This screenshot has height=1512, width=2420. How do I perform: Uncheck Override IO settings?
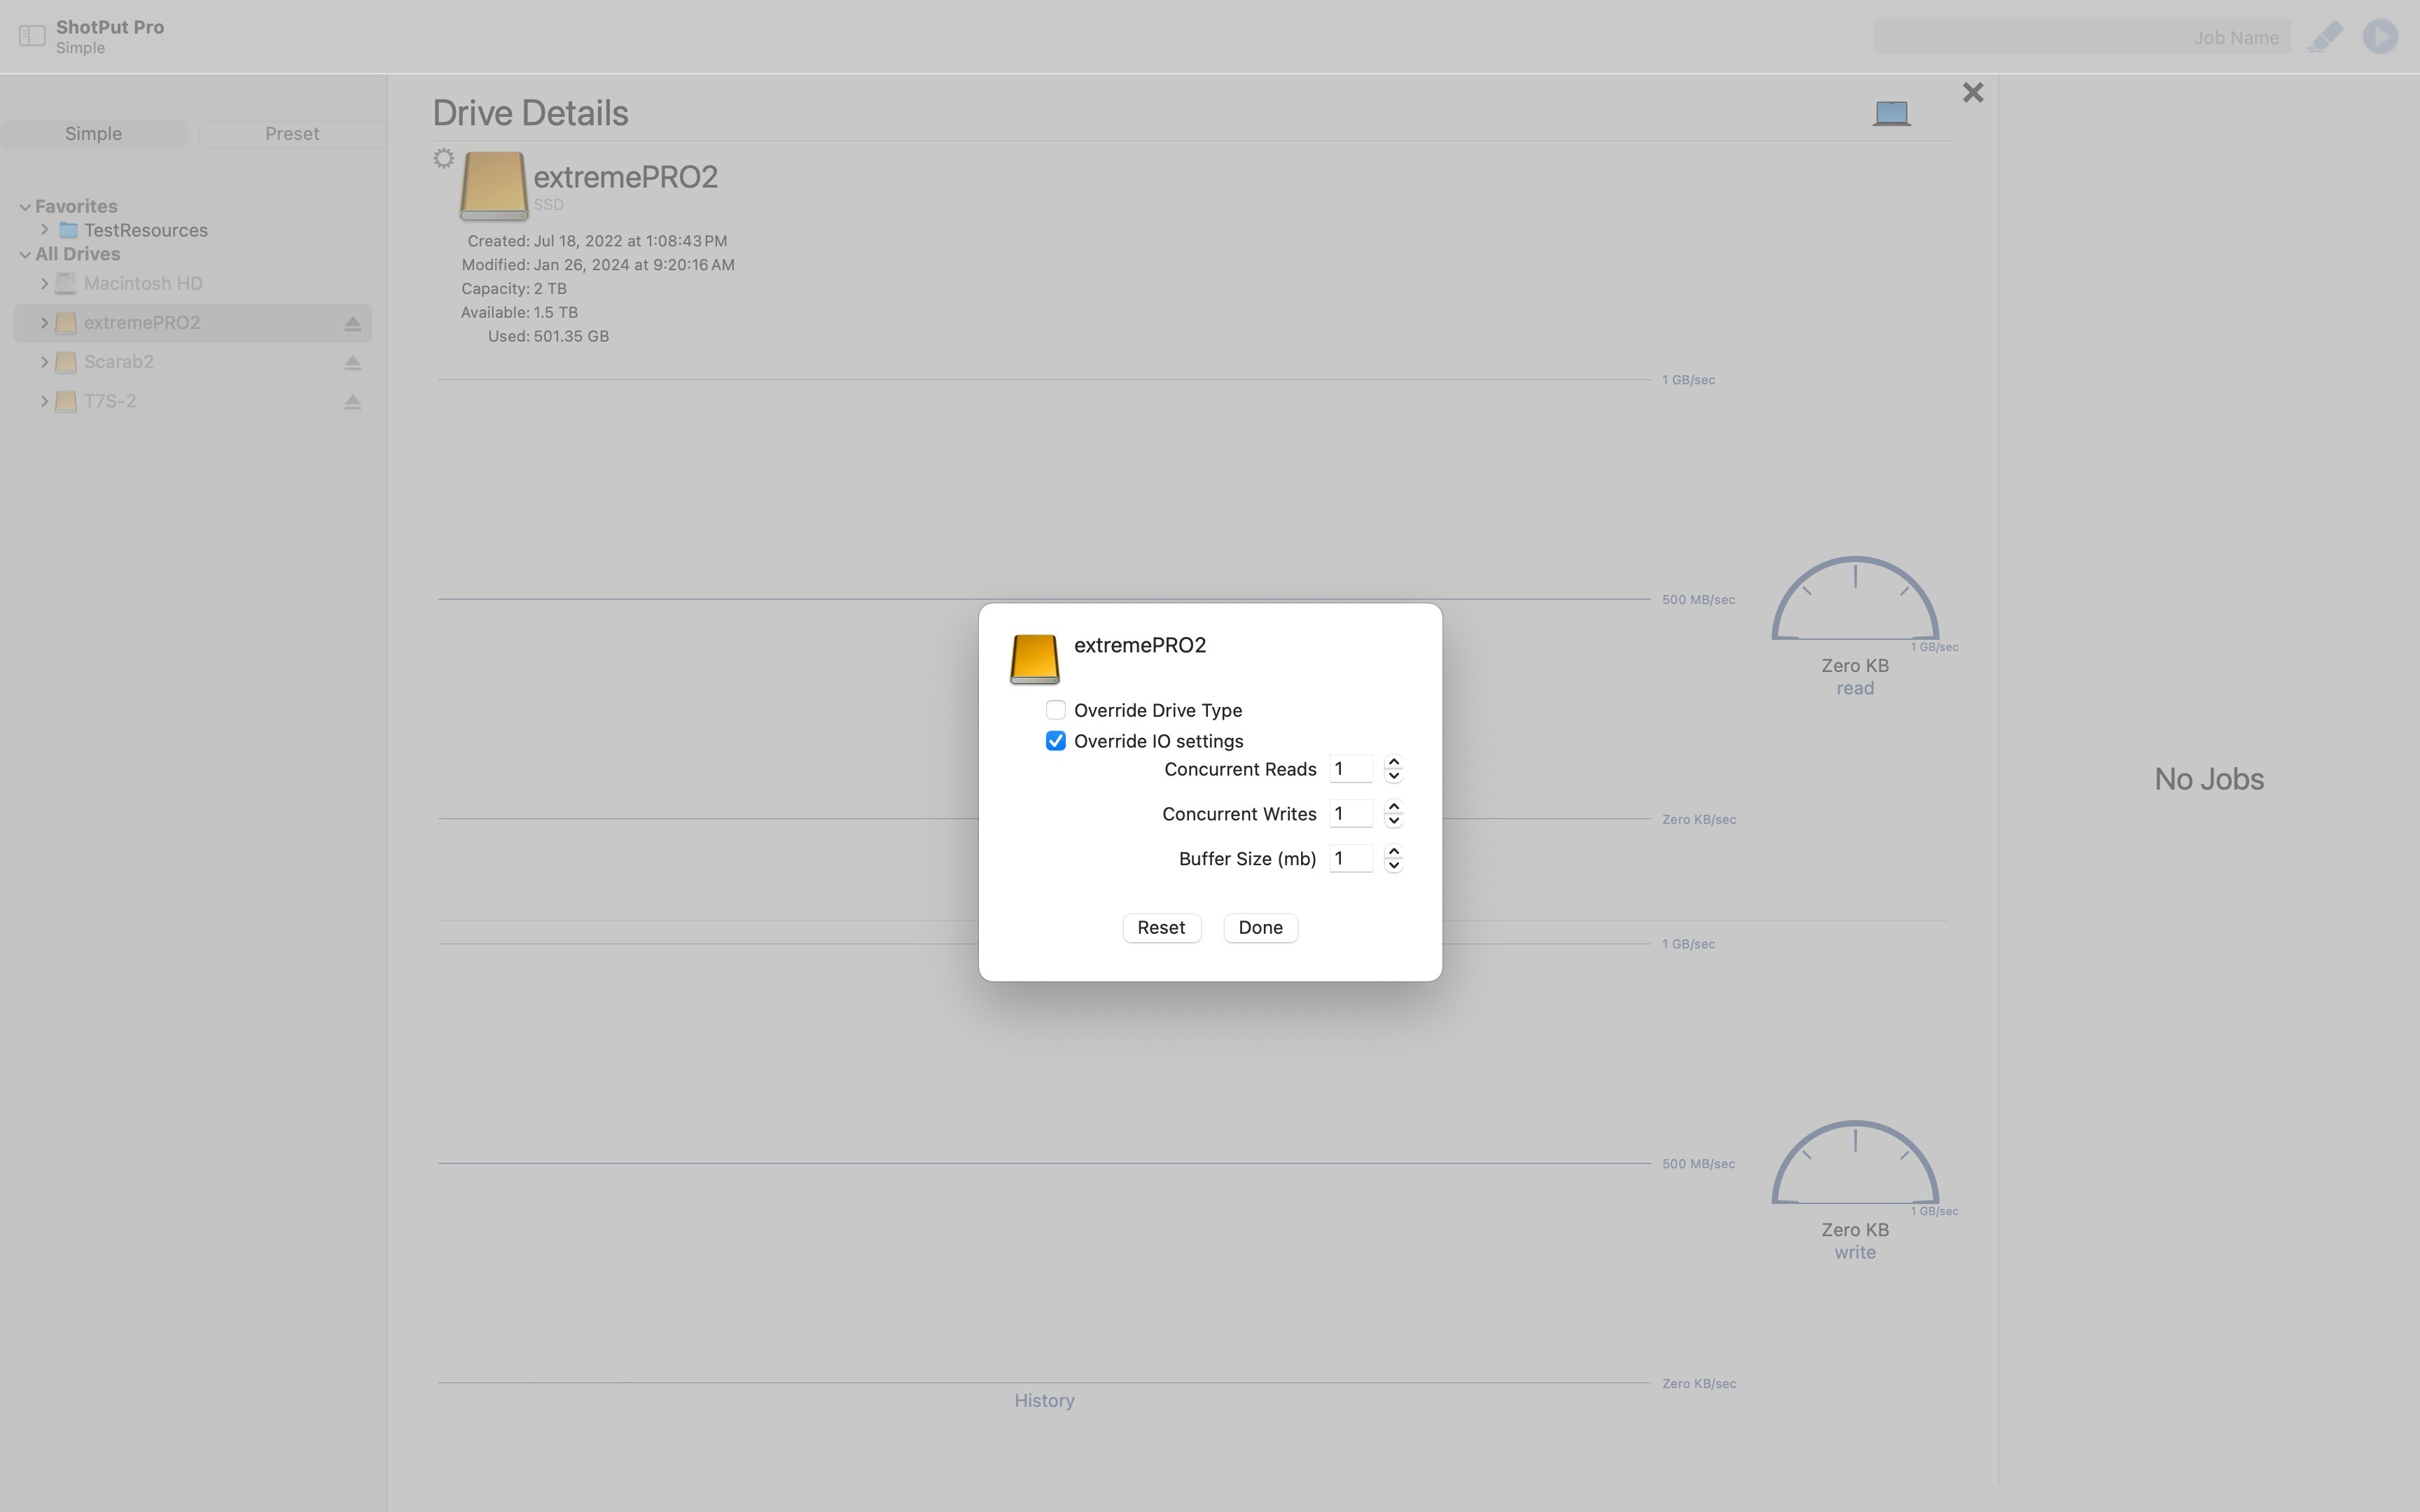pyautogui.click(x=1055, y=741)
